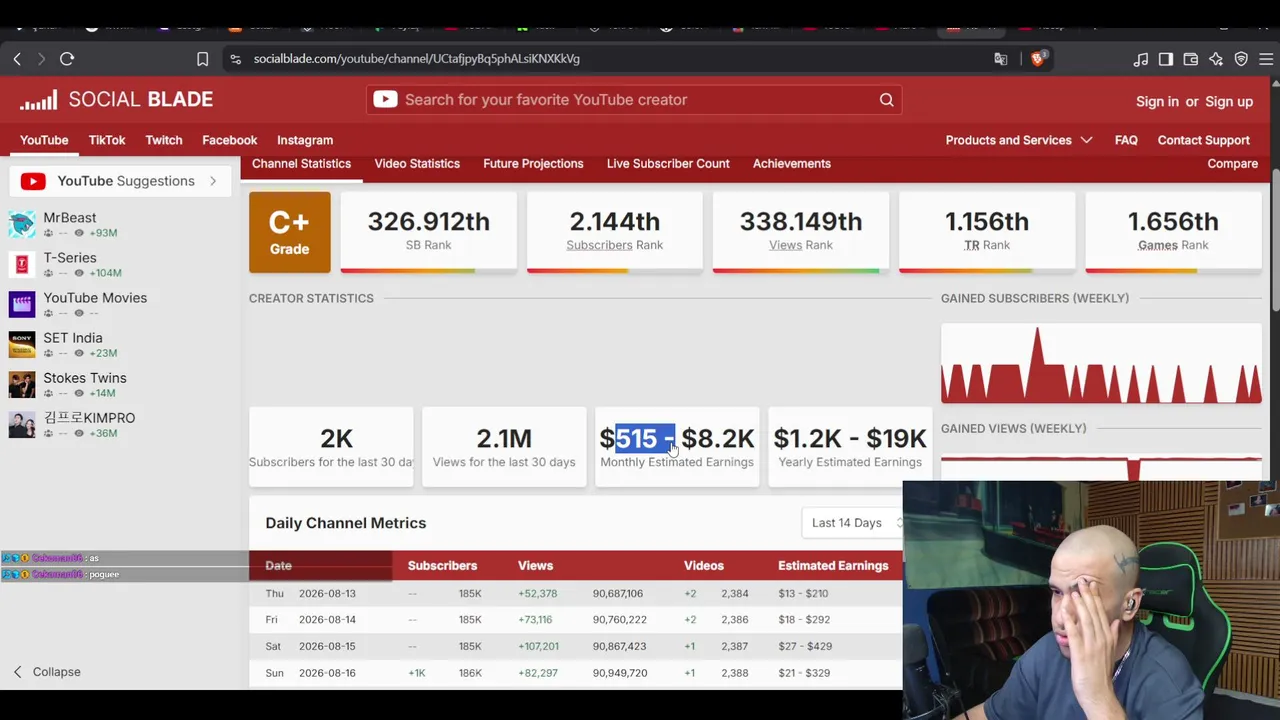
Task: Click the Views column header
Action: click(x=535, y=566)
